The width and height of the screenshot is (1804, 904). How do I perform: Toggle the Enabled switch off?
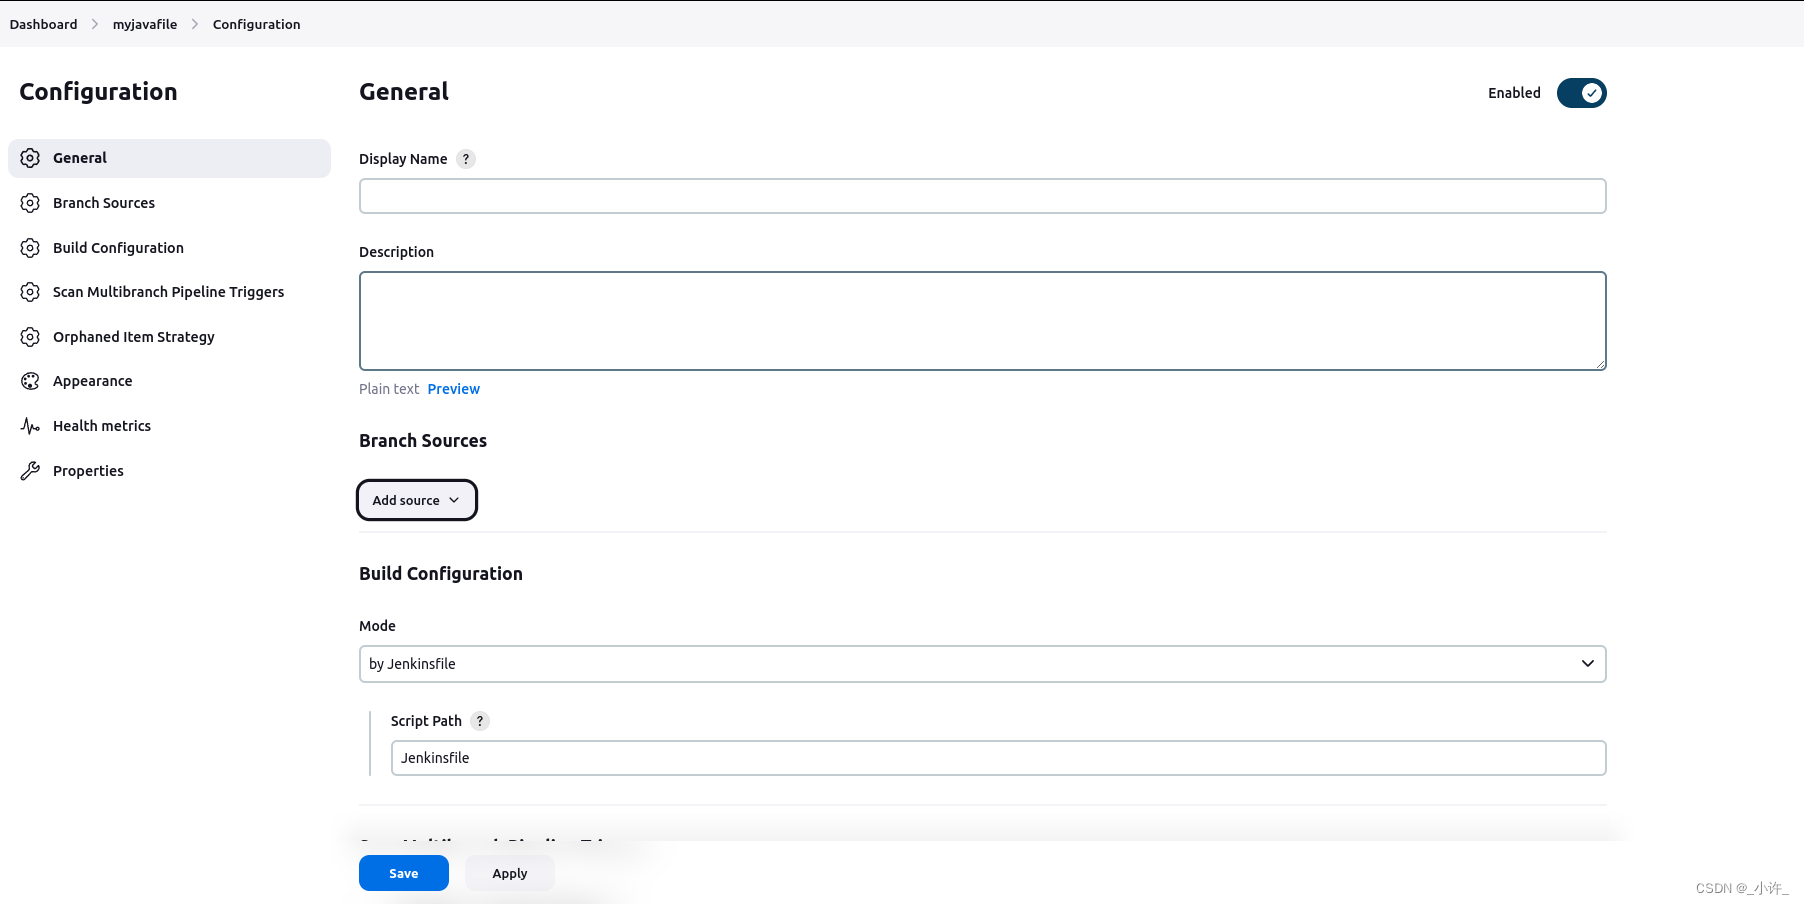(x=1581, y=93)
